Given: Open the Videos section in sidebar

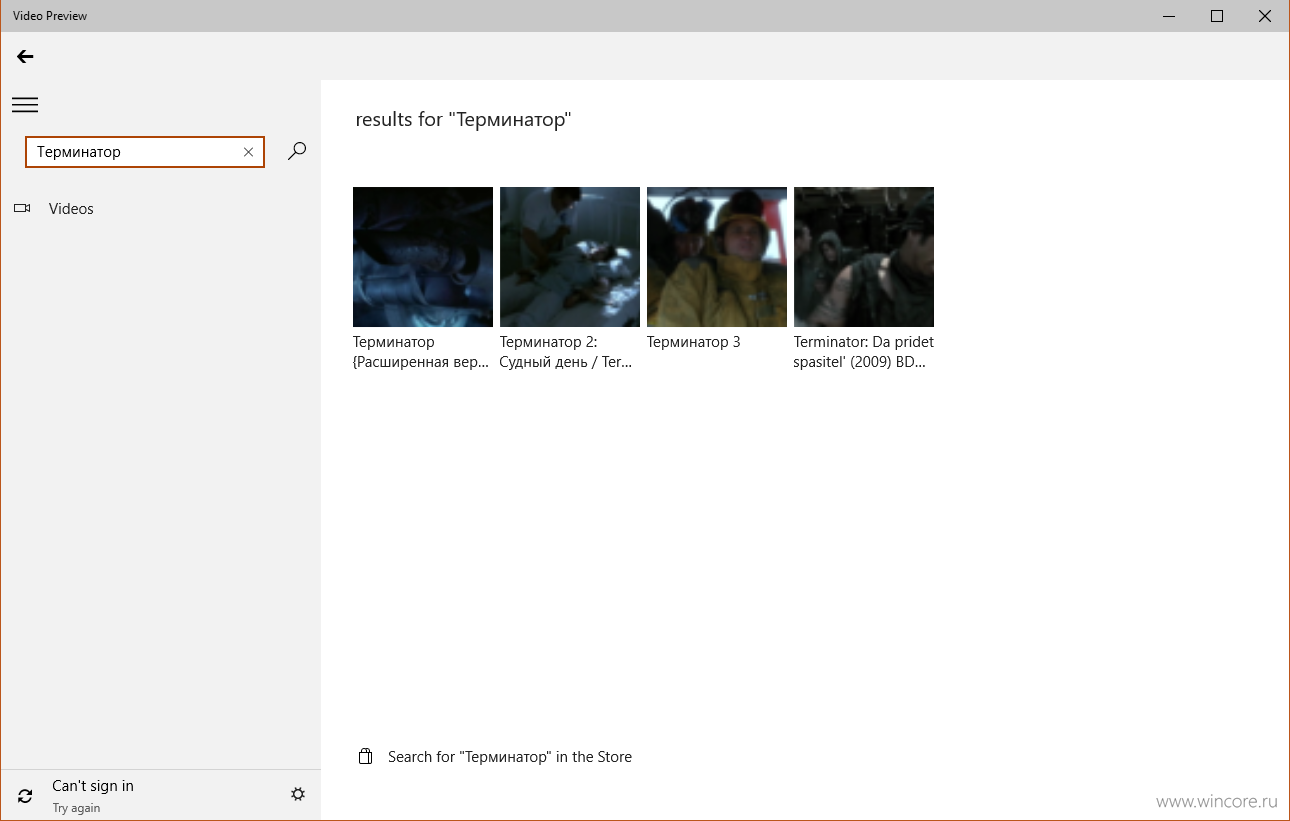Looking at the screenshot, I should pos(160,209).
